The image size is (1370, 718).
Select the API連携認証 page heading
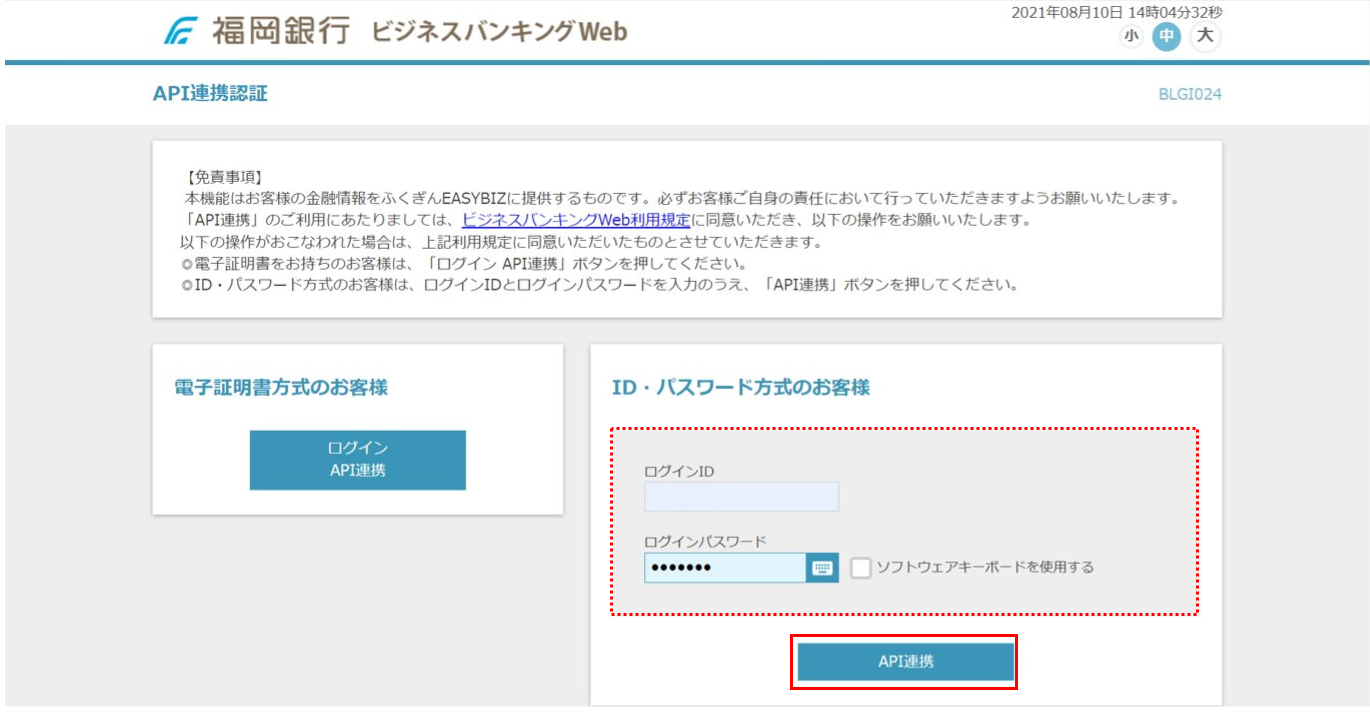210,94
